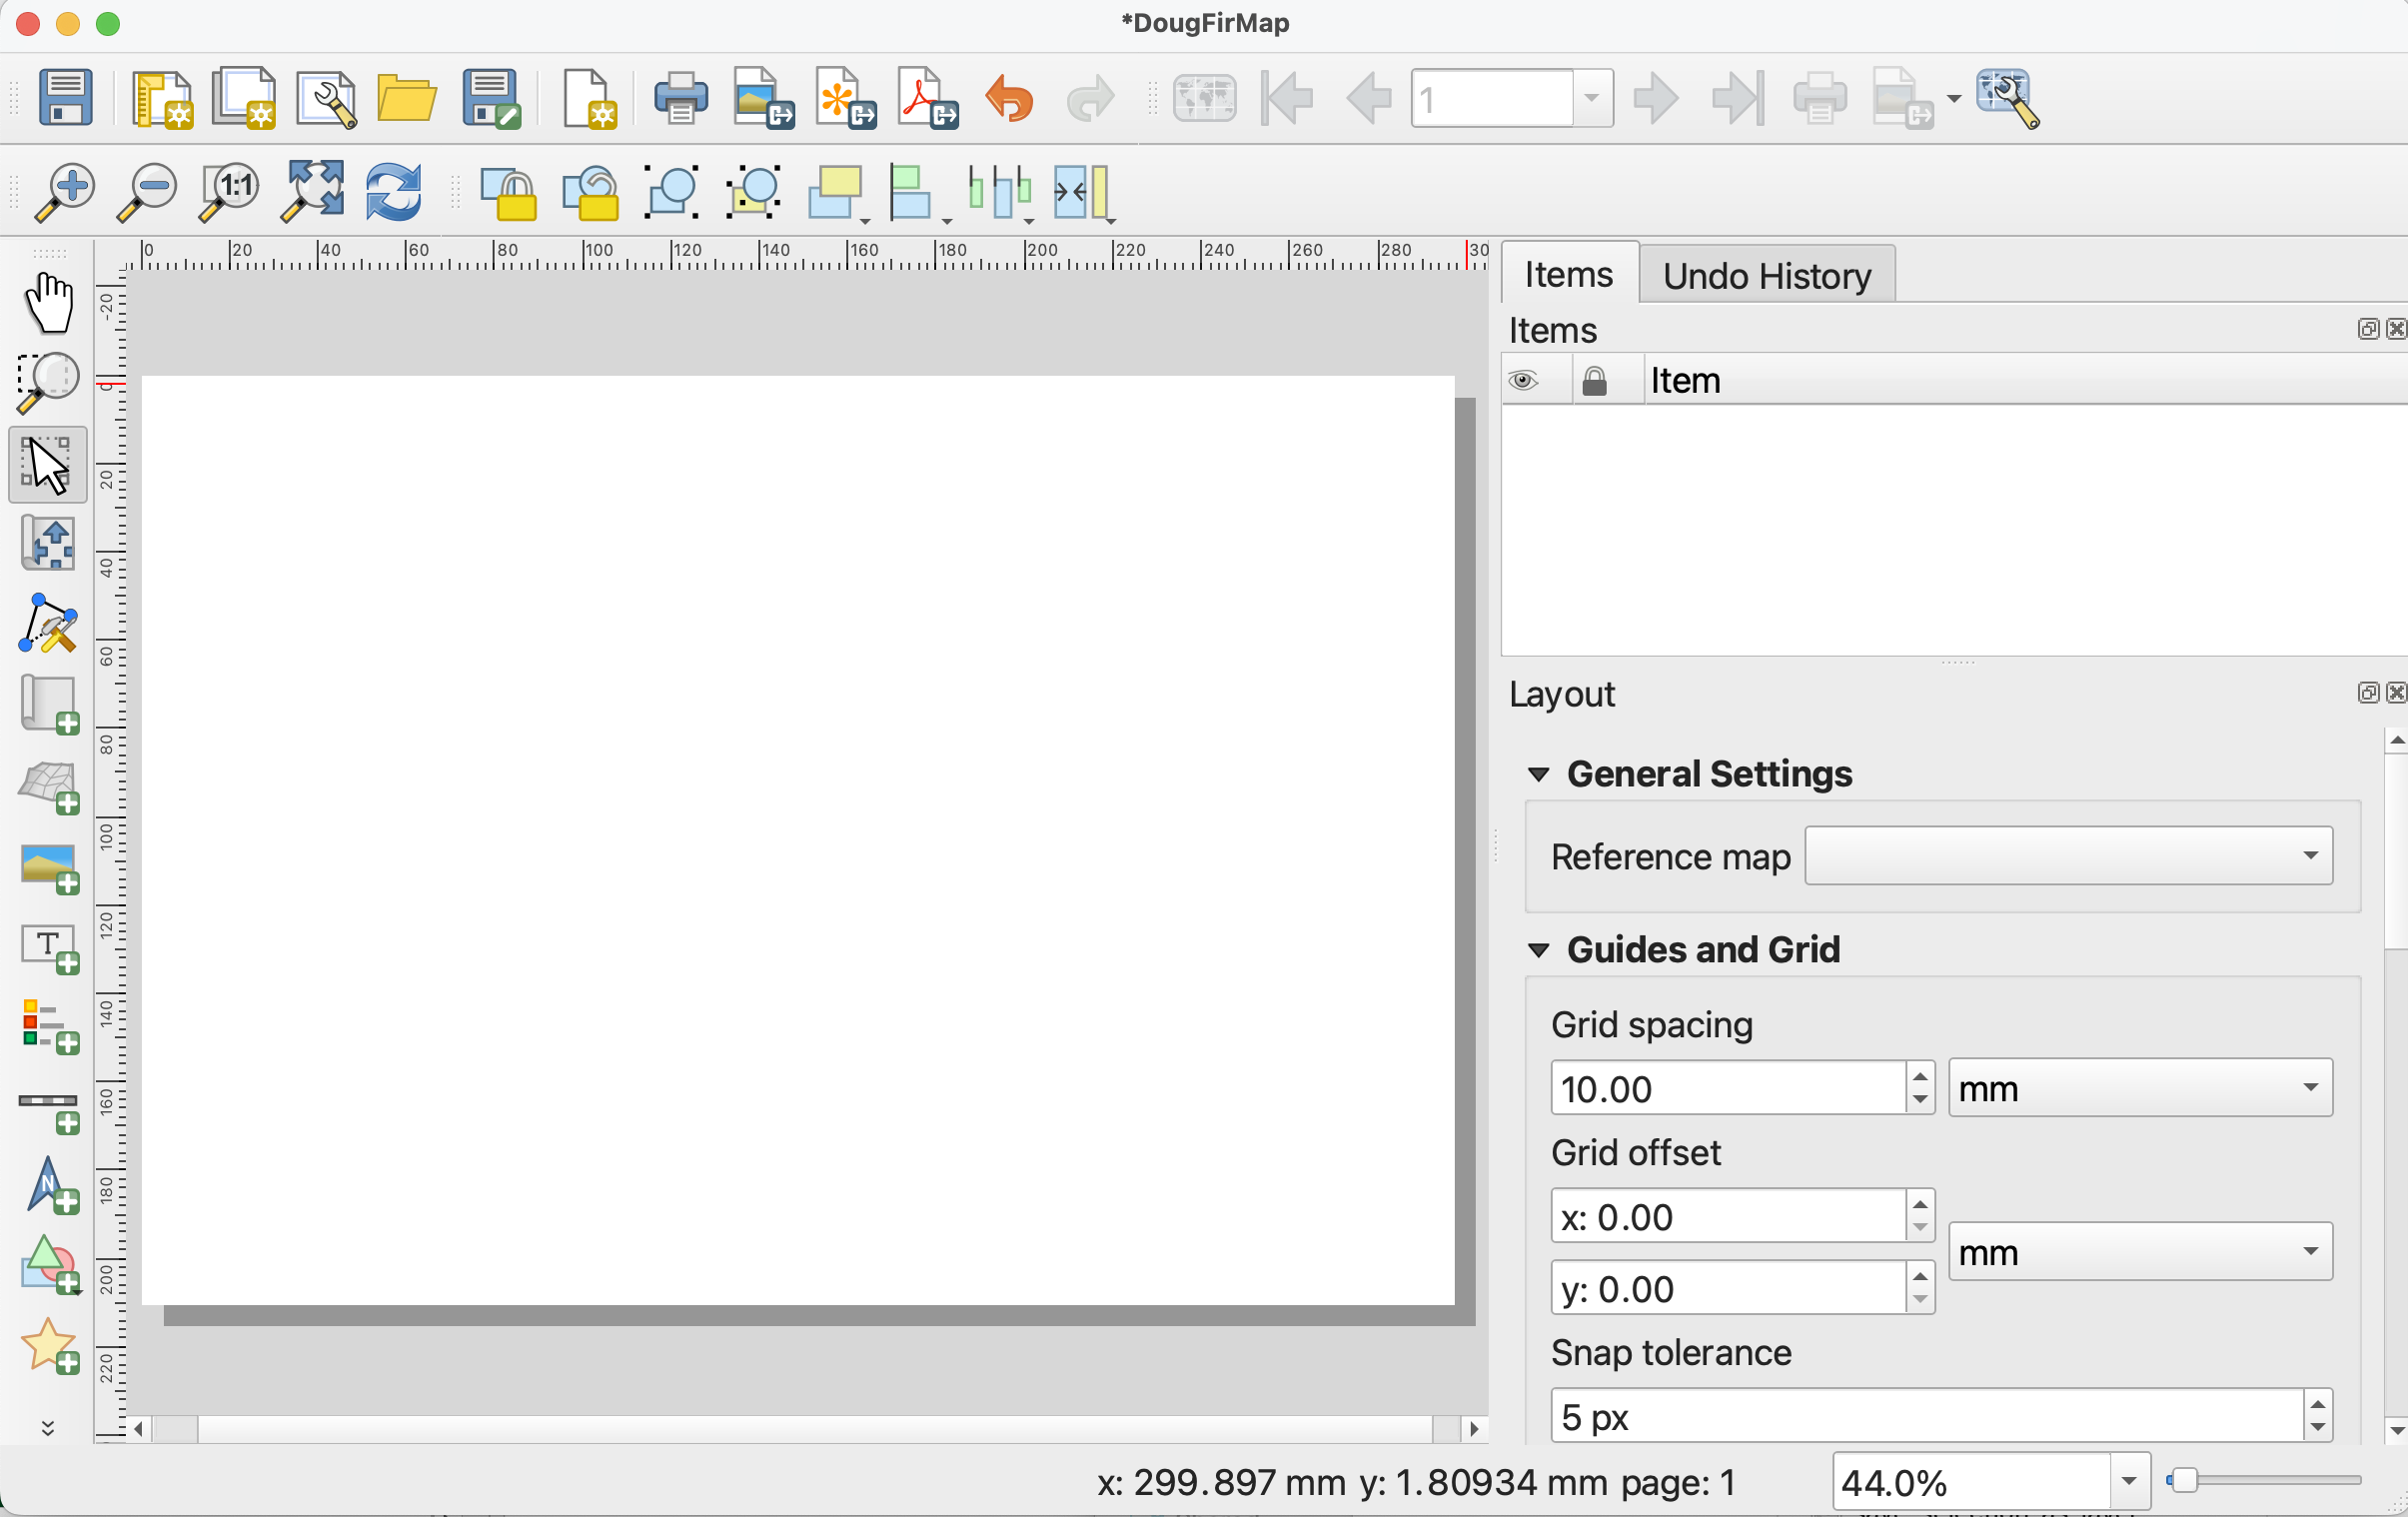Image resolution: width=2408 pixels, height=1517 pixels.
Task: Click the Add North Arrow tool
Action: click(x=48, y=1188)
